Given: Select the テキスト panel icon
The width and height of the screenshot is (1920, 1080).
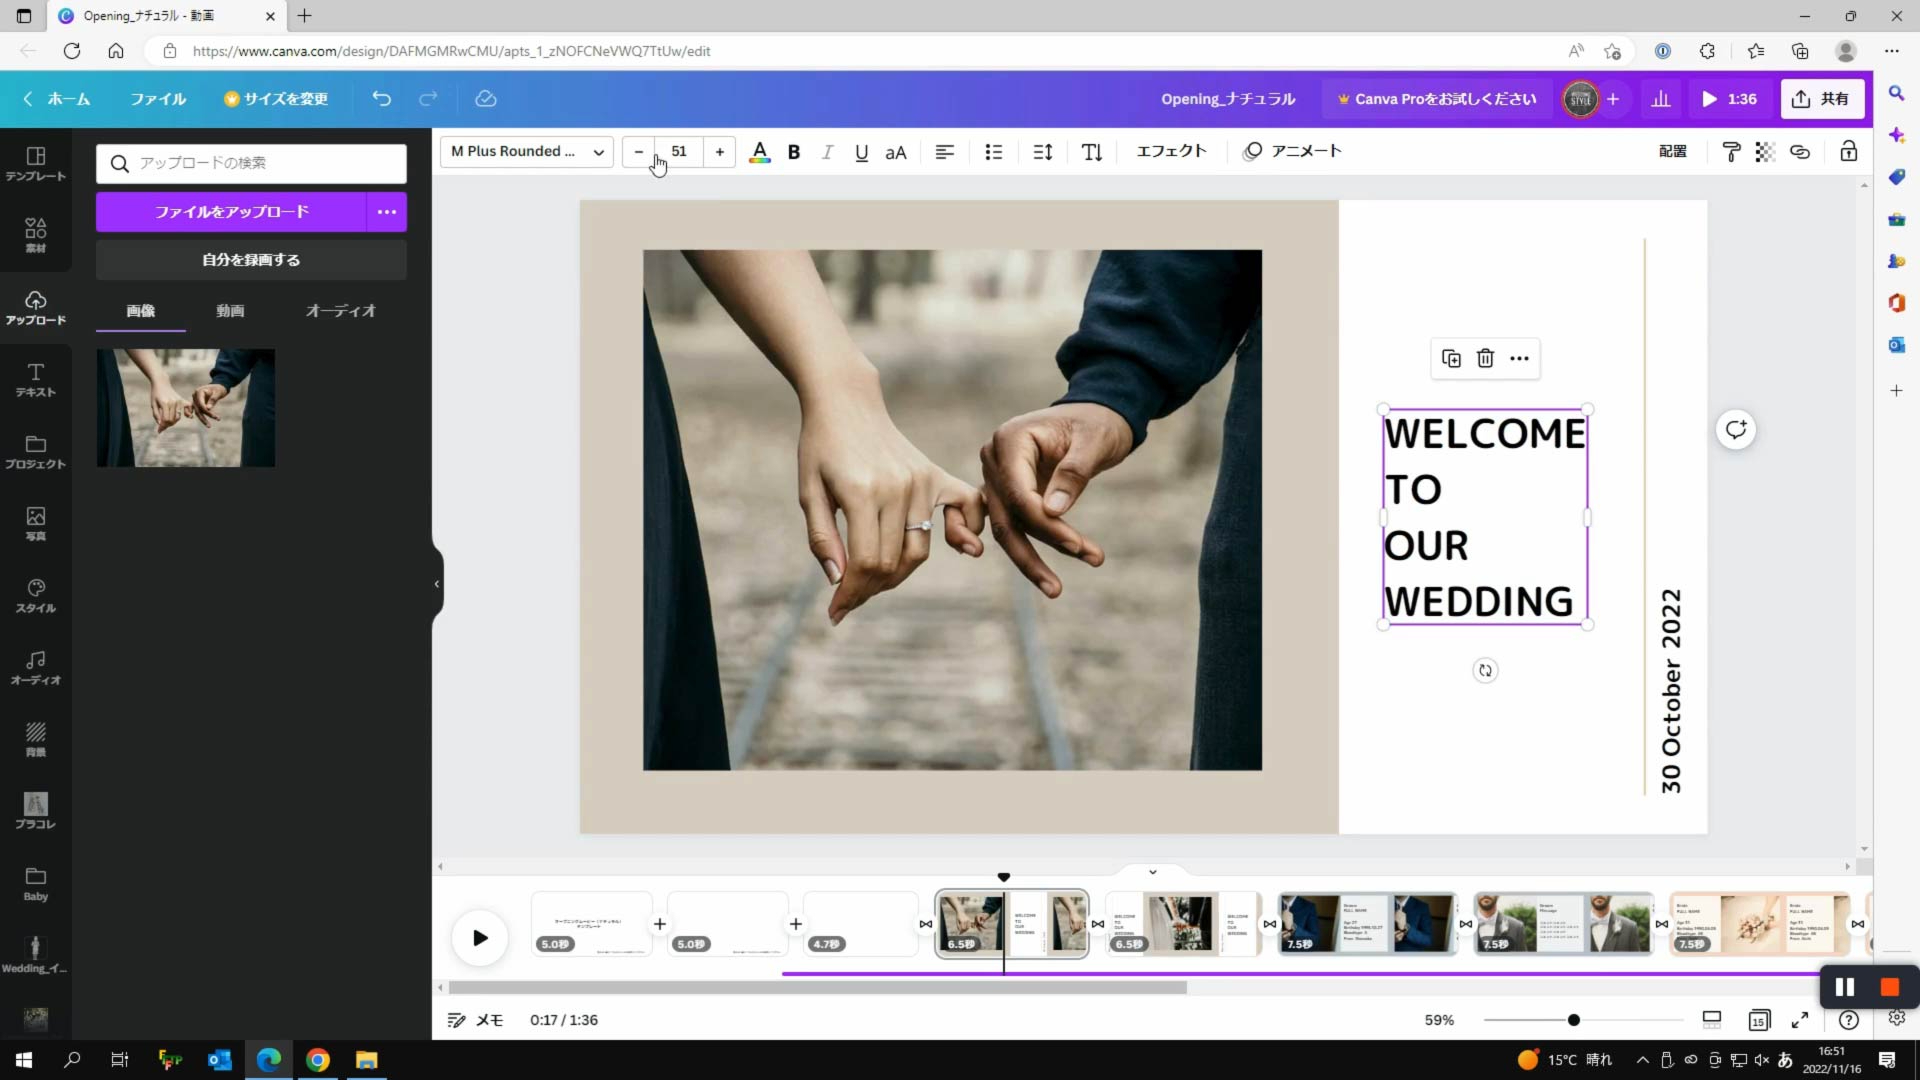Looking at the screenshot, I should [35, 380].
